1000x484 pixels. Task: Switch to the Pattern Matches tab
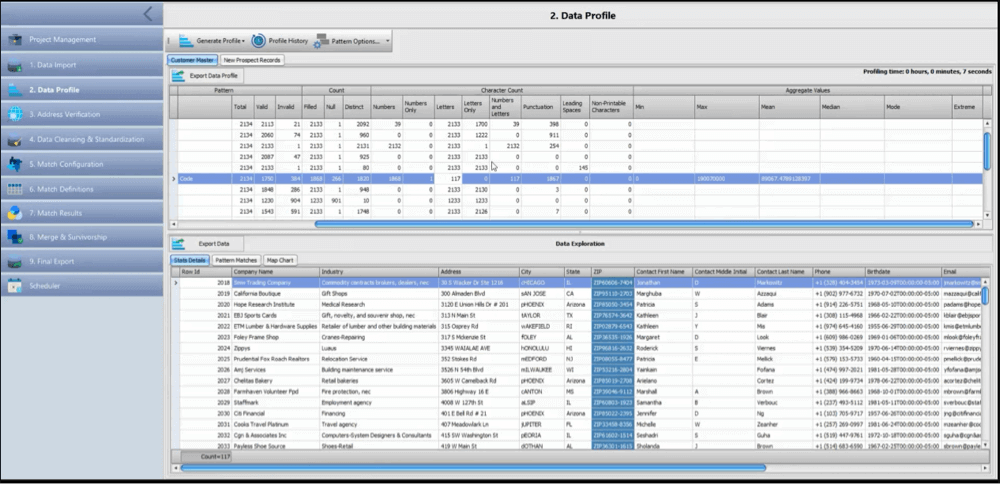(236, 260)
